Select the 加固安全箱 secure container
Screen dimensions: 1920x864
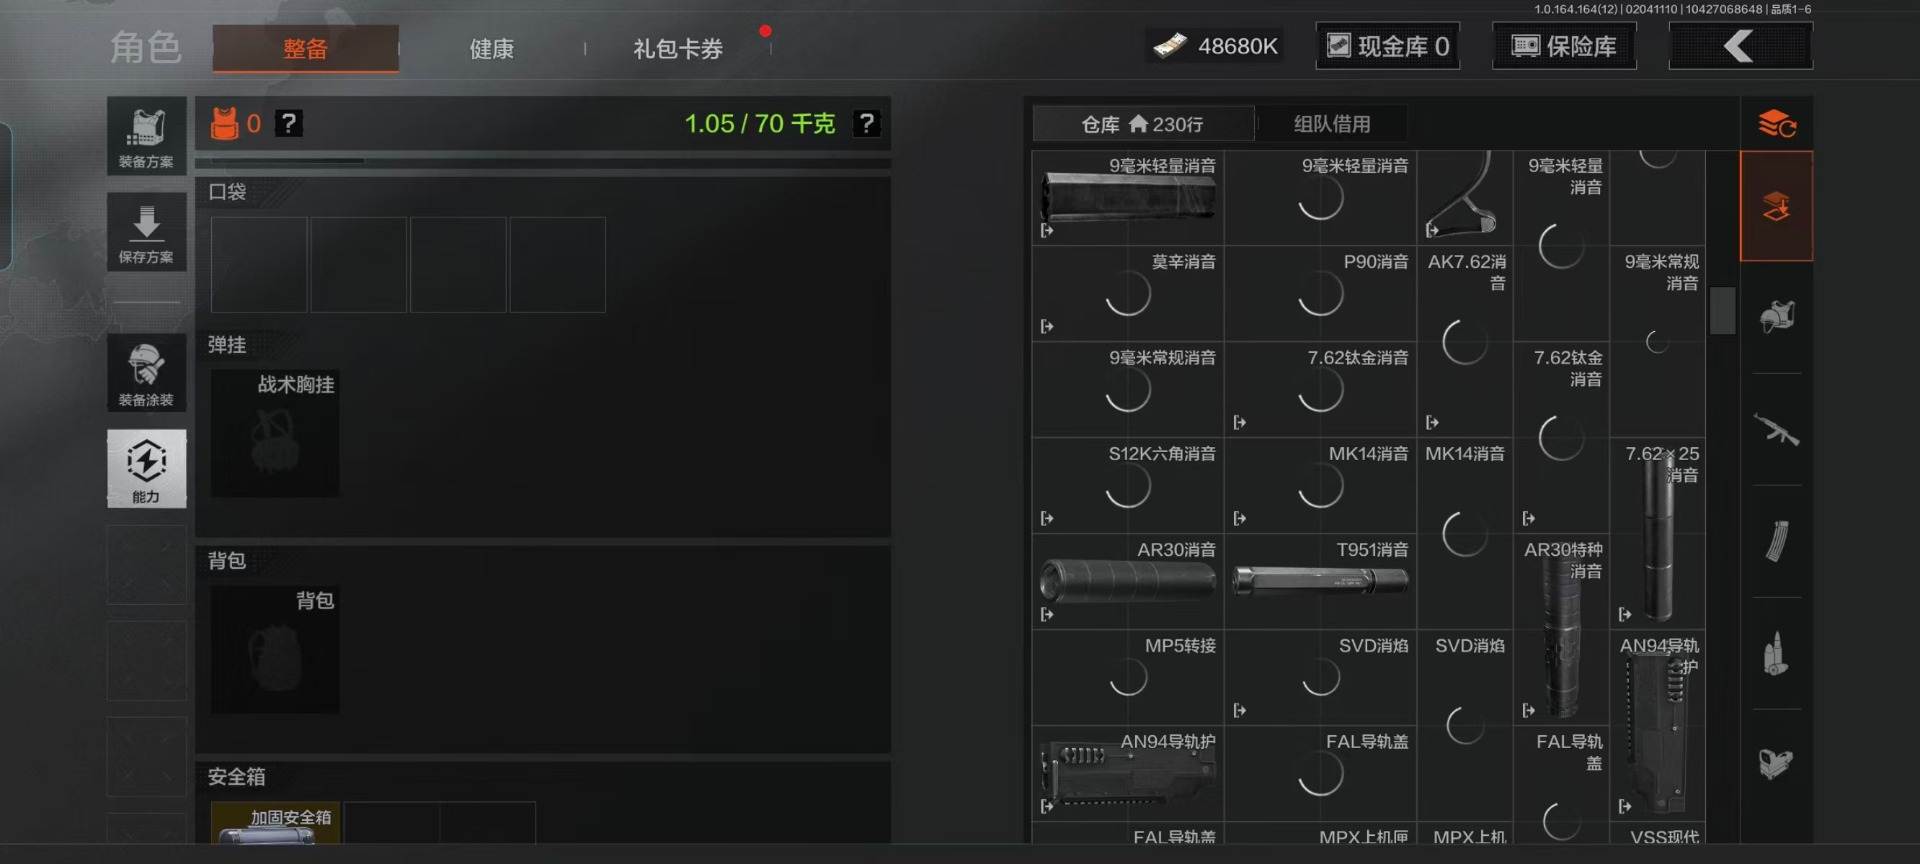click(x=275, y=823)
